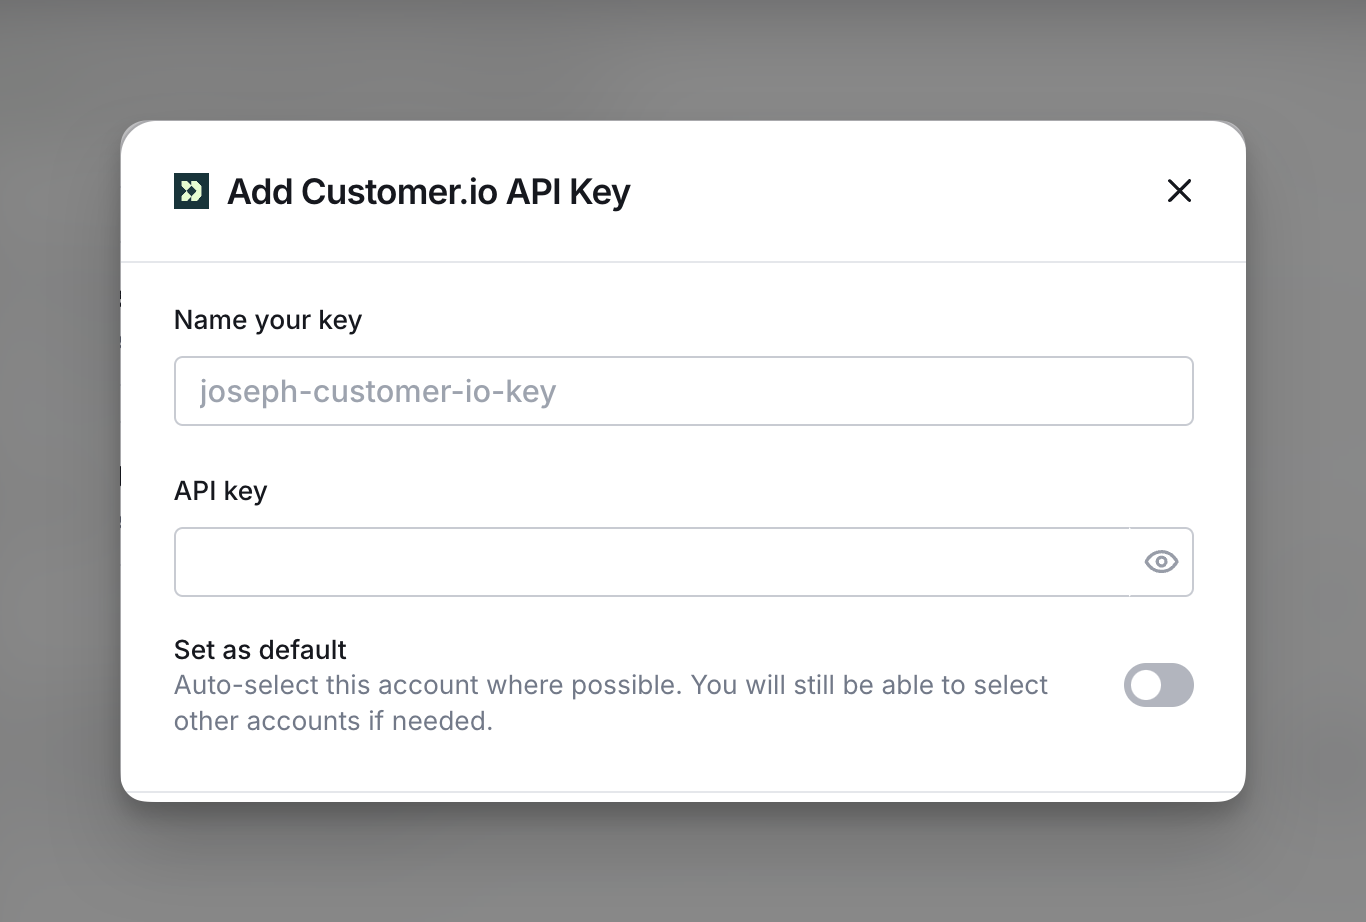The height and width of the screenshot is (922, 1366).
Task: Click the empty area of dialog header
Action: tap(900, 191)
